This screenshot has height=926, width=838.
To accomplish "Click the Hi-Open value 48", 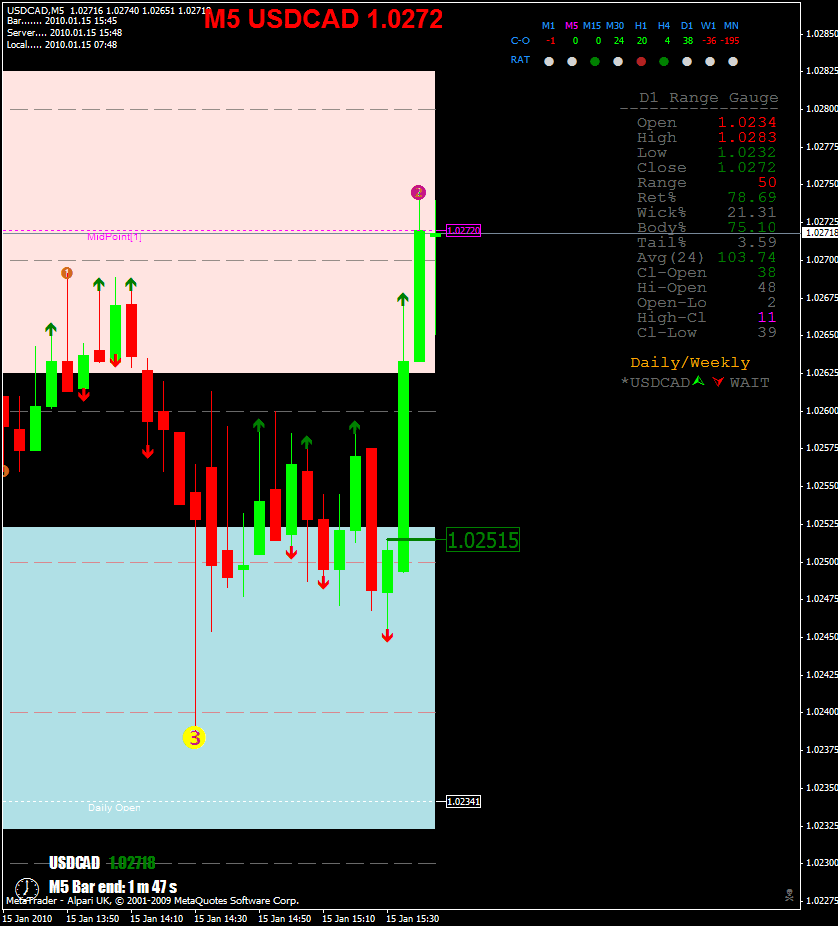I will pyautogui.click(x=767, y=288).
